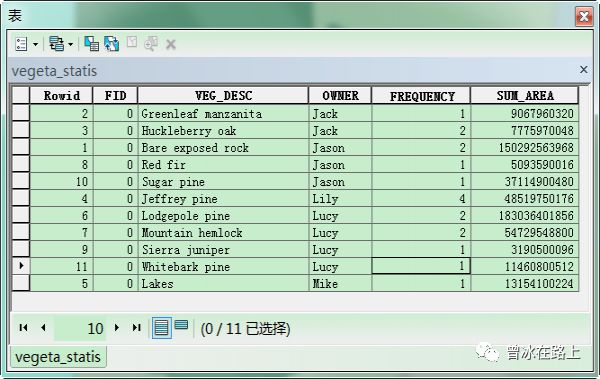Select the Whitebark pine row selector
600x379 pixels.
[x=21, y=266]
